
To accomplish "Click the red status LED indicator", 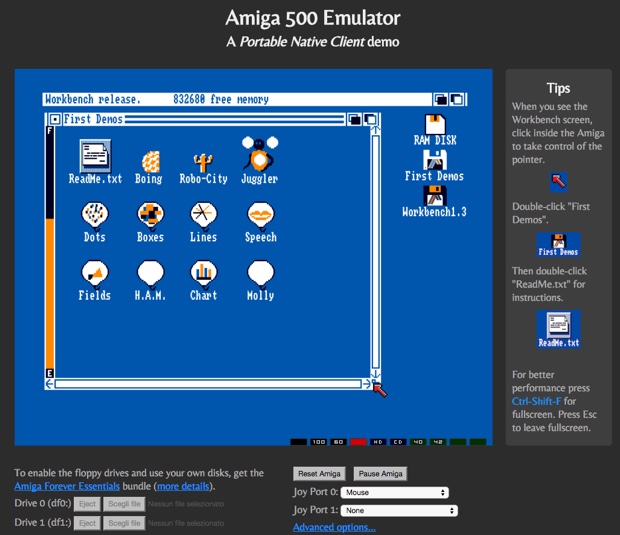I will point(358,442).
